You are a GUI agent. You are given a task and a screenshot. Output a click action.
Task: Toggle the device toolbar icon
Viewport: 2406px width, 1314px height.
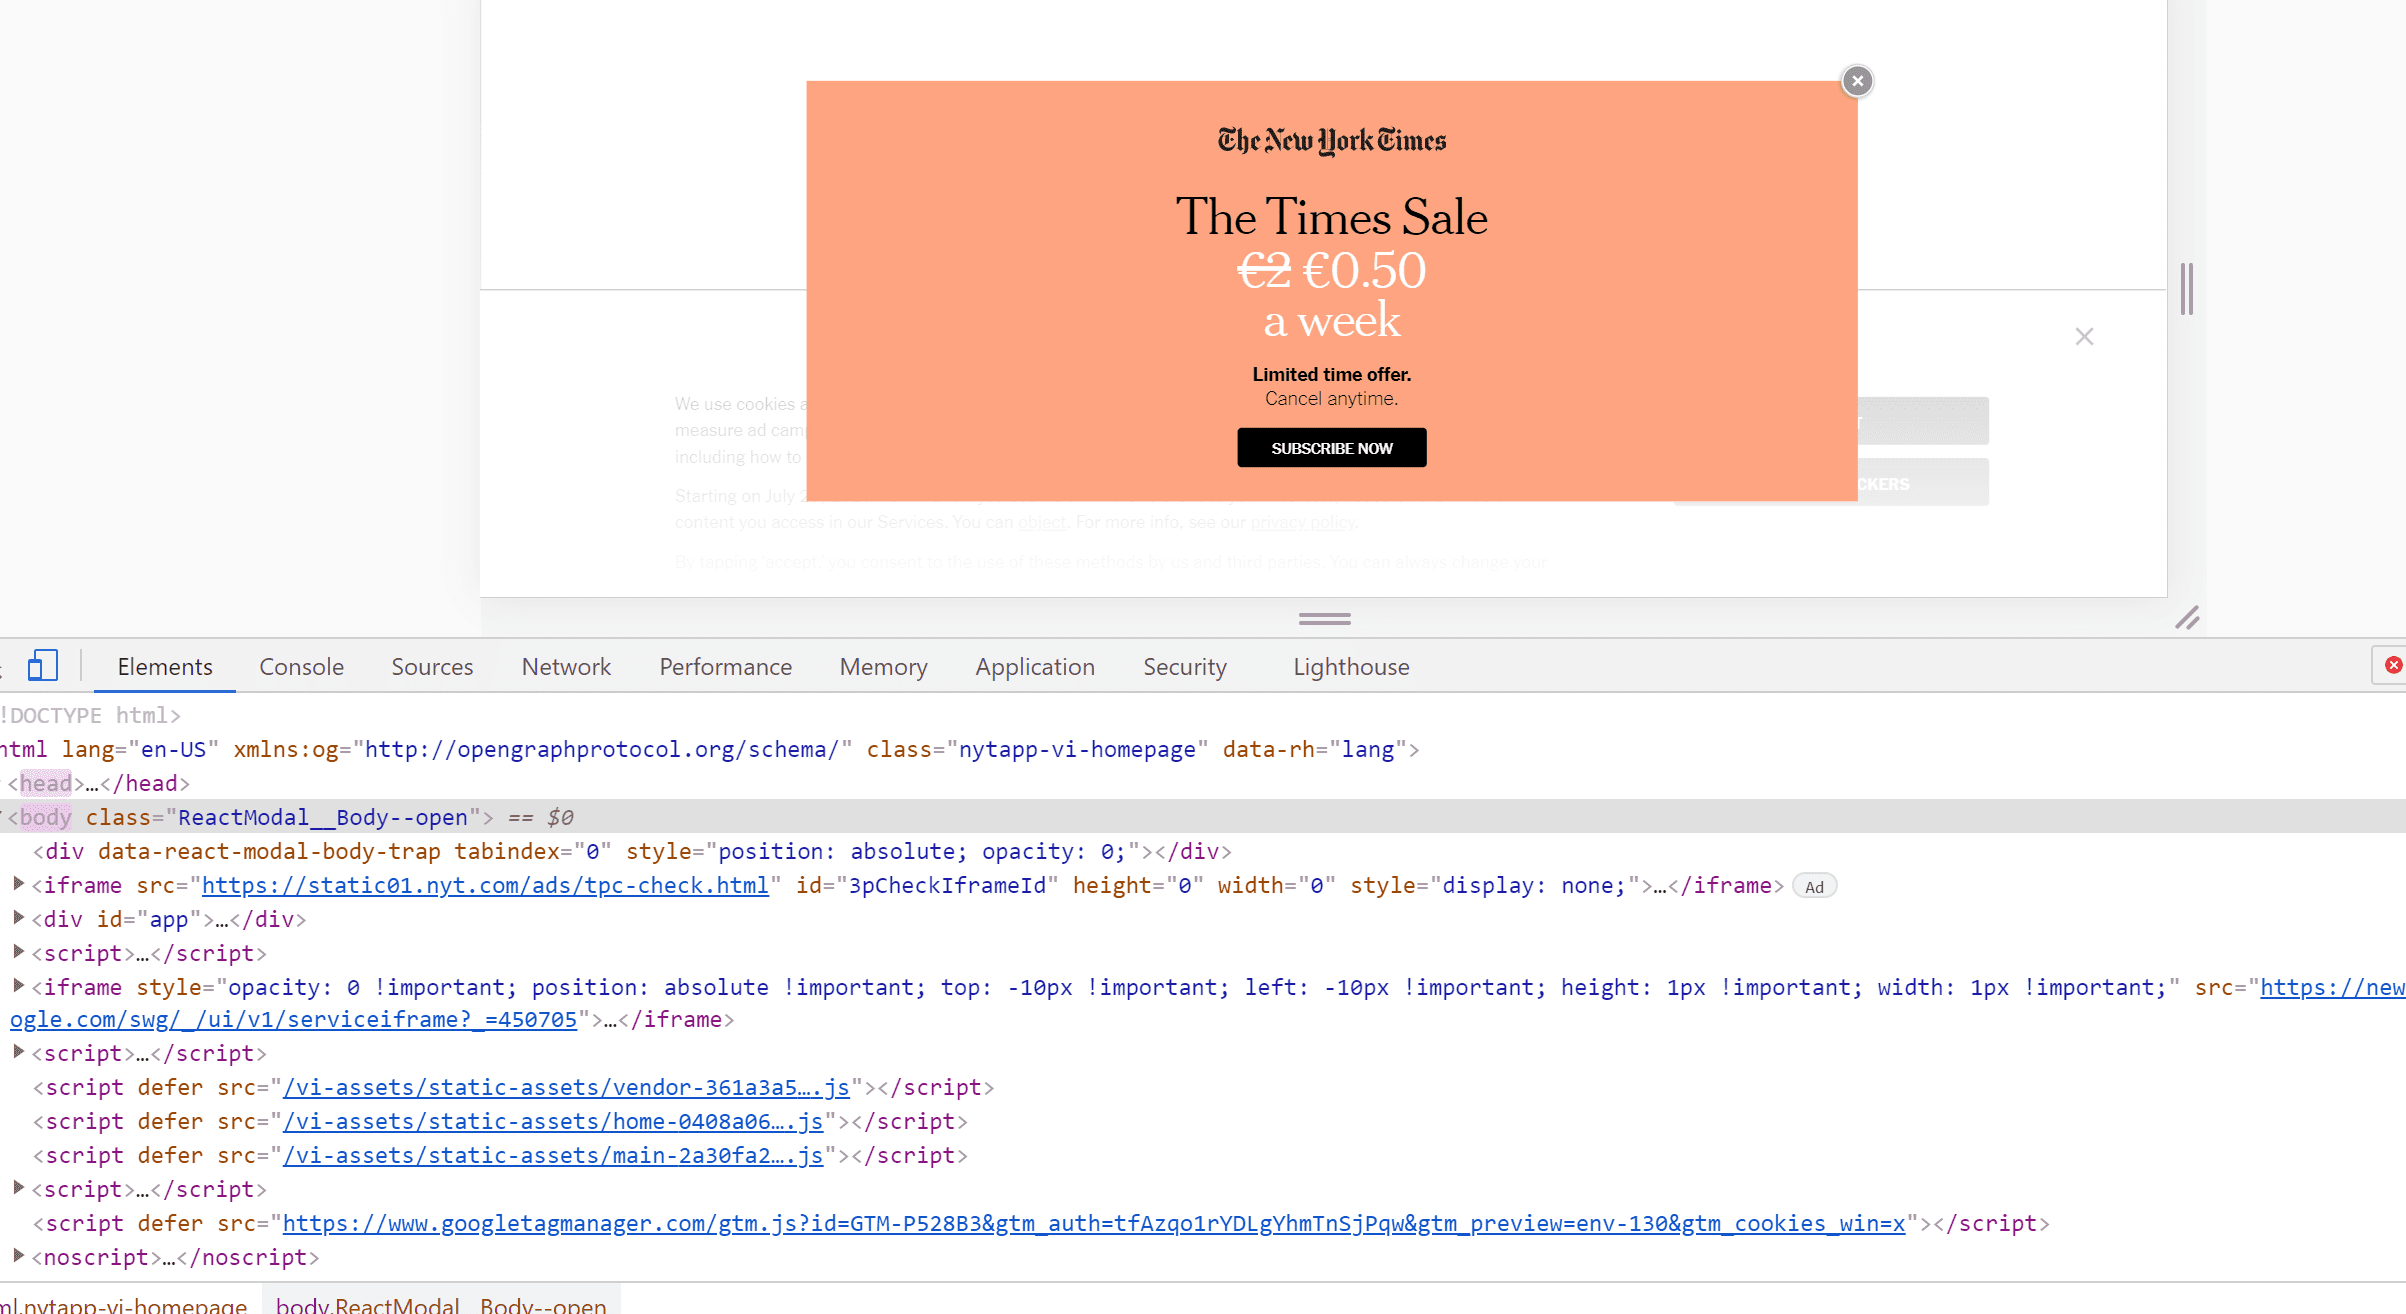(43, 666)
